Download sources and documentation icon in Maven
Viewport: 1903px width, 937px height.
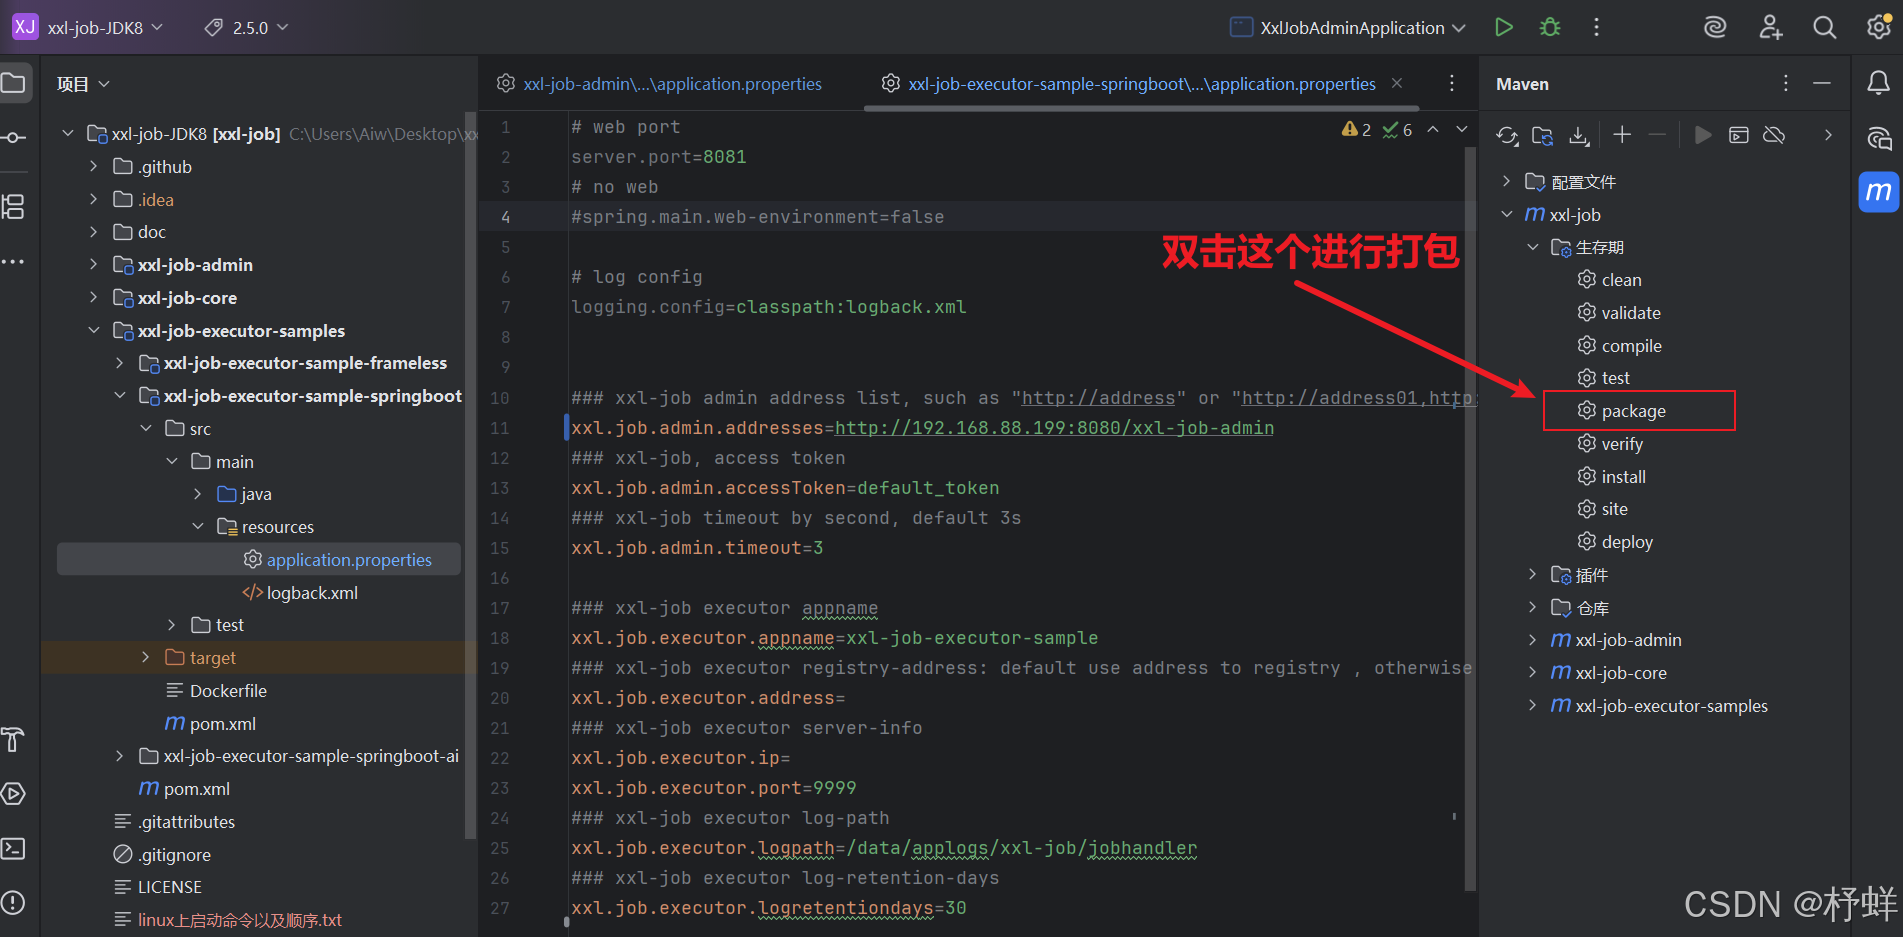click(1579, 135)
